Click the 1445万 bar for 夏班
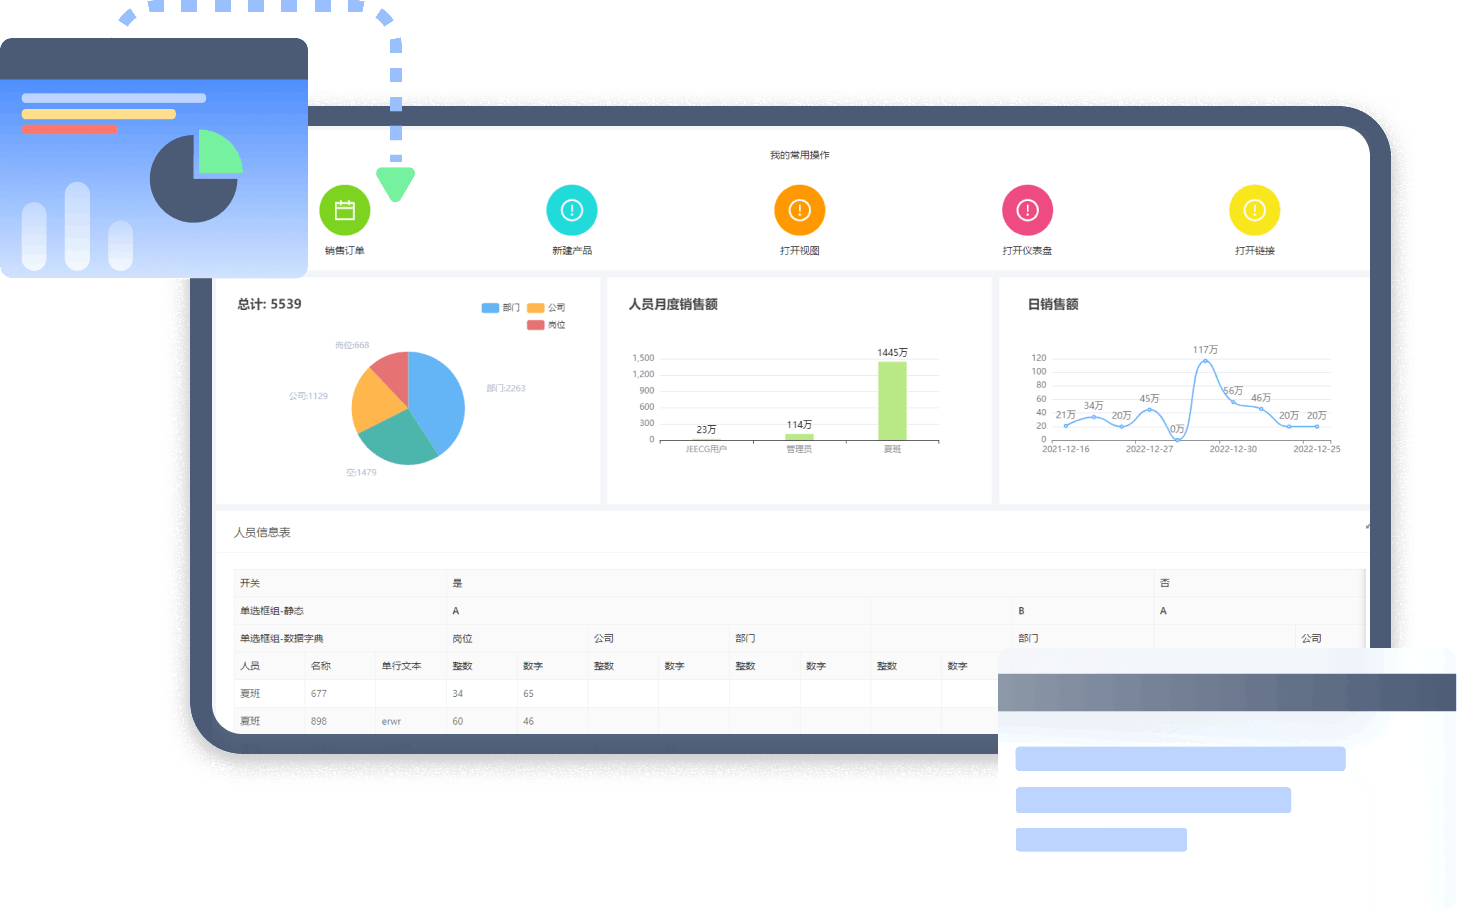The image size is (1457, 910). [x=892, y=400]
